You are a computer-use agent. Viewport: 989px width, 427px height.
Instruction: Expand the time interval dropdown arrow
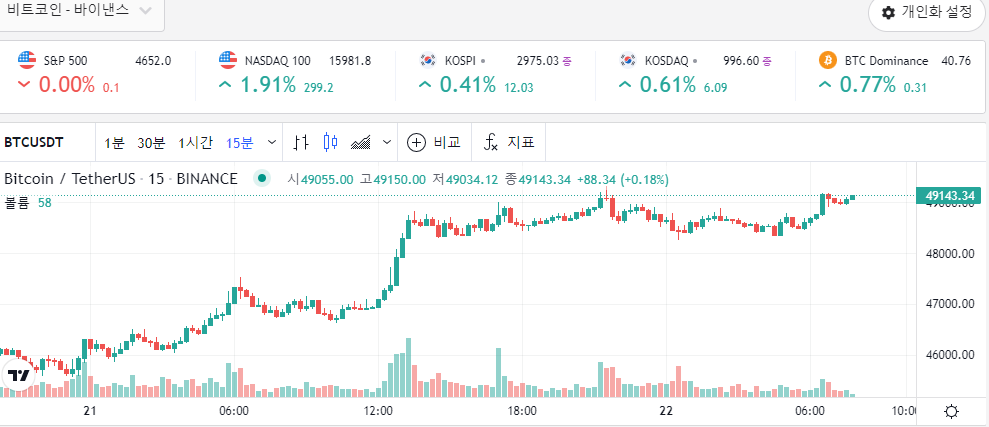(x=272, y=143)
